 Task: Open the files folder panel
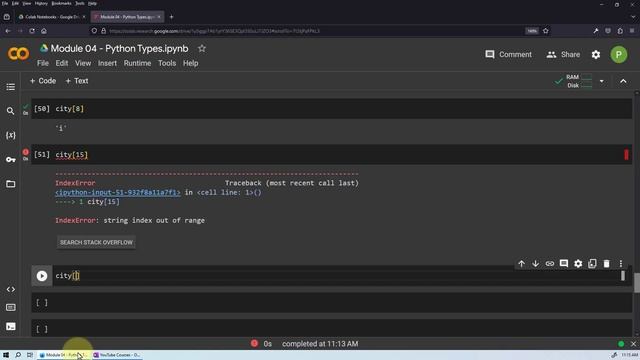pos(11,184)
